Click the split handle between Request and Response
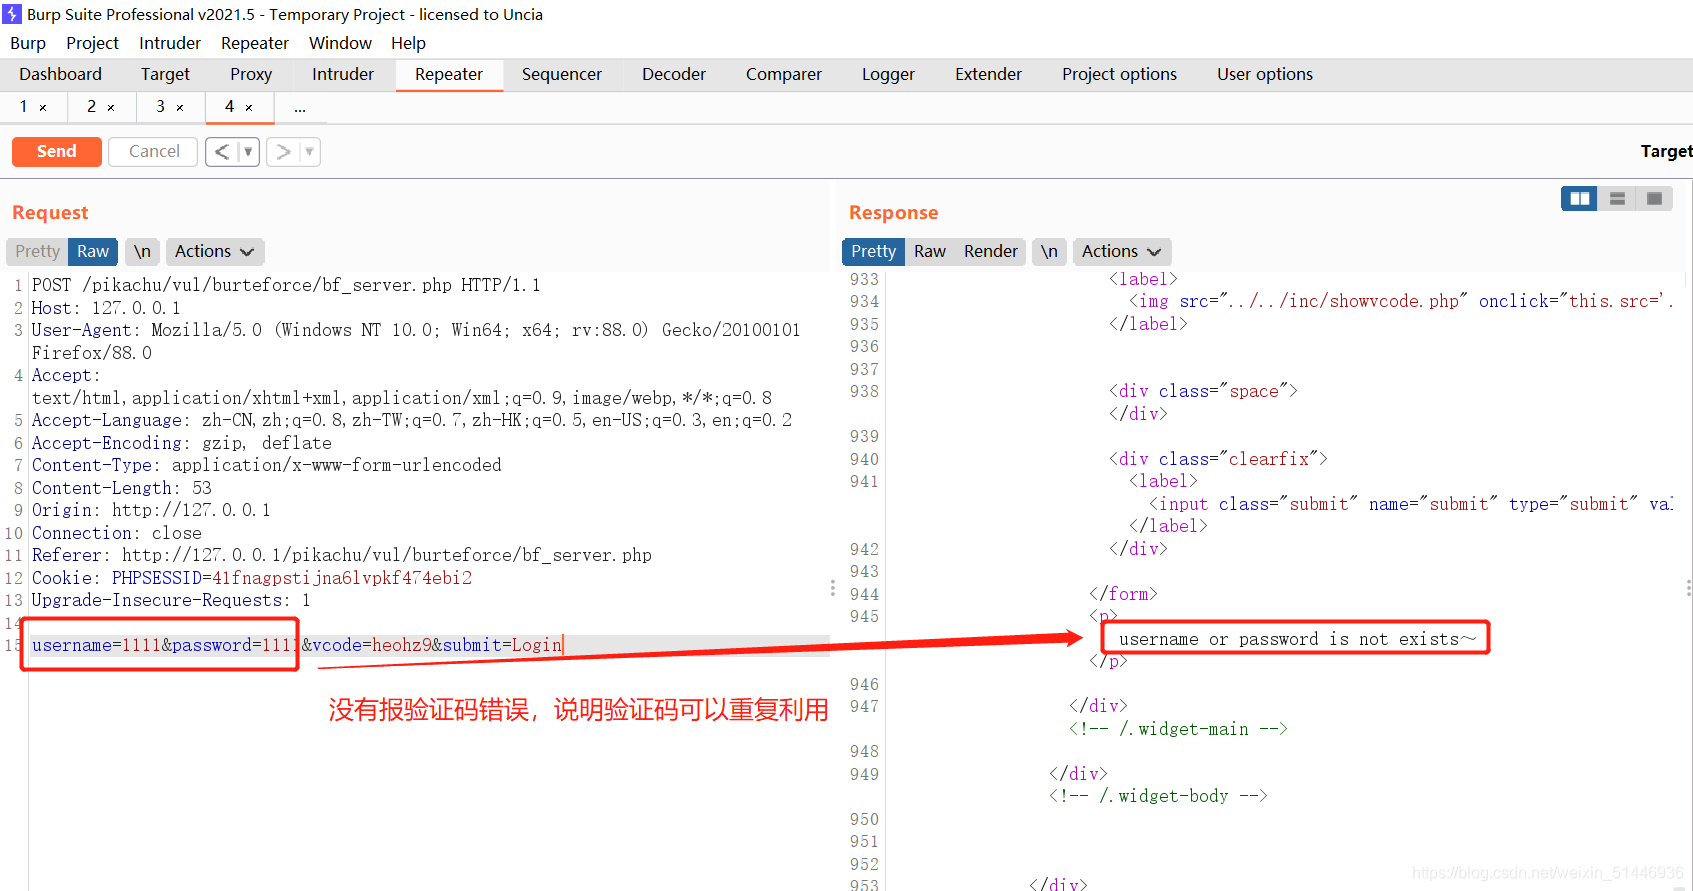The width and height of the screenshot is (1693, 891). (832, 588)
